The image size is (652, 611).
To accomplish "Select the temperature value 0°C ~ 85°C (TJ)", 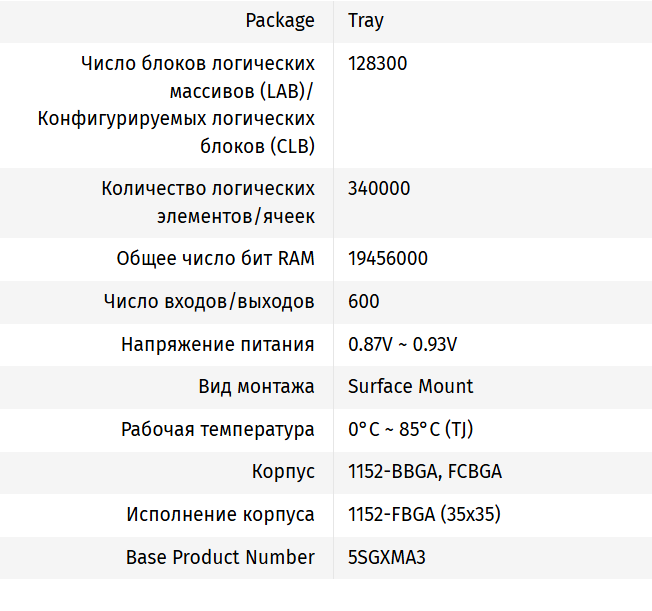I will 410,430.
